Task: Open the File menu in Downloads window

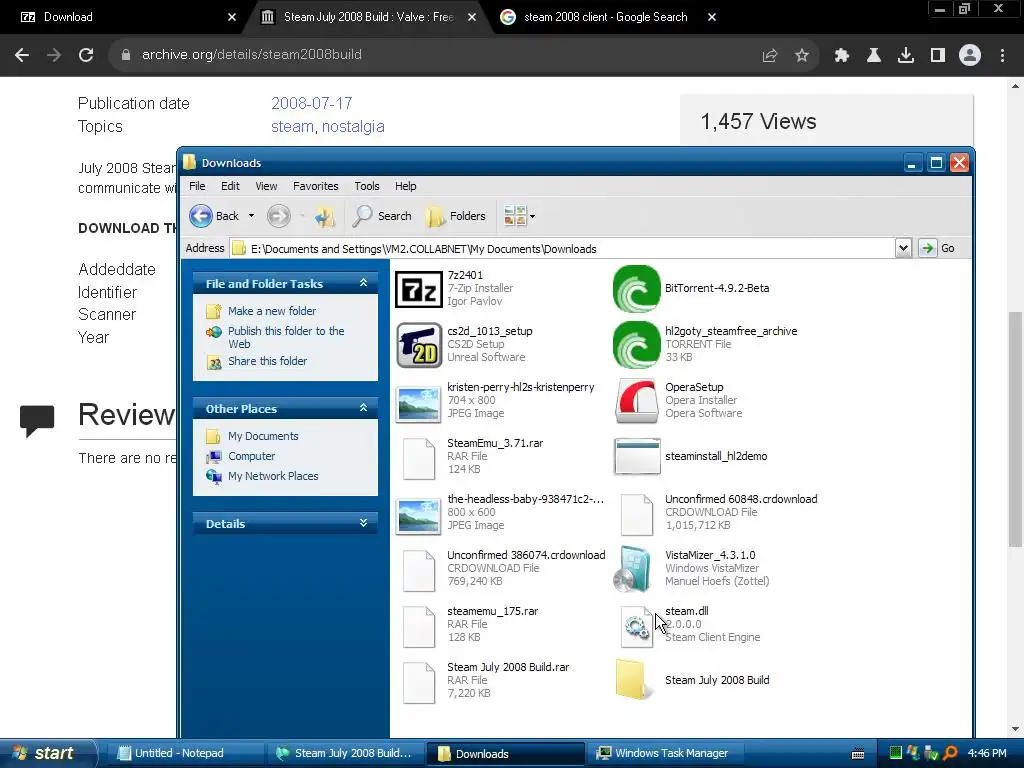Action: [197, 186]
